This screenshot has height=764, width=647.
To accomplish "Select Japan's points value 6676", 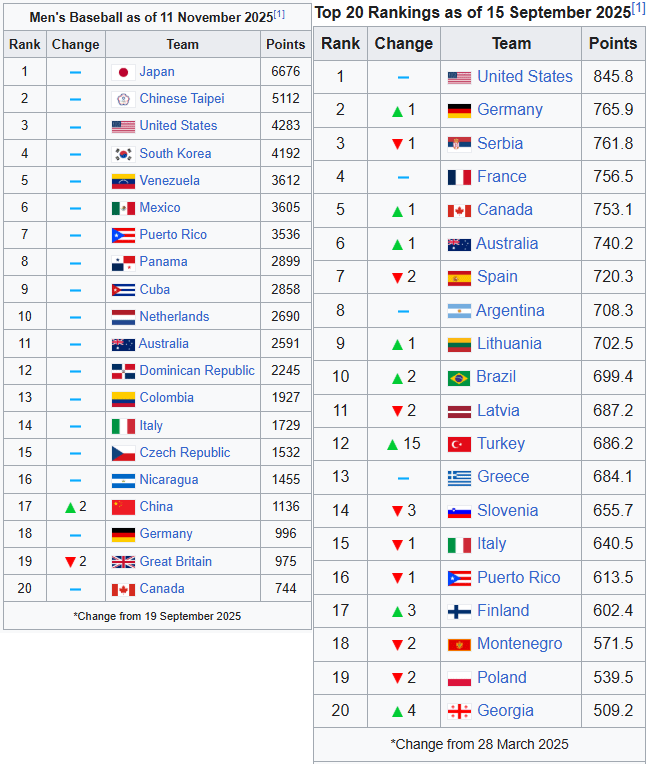I will [x=285, y=72].
